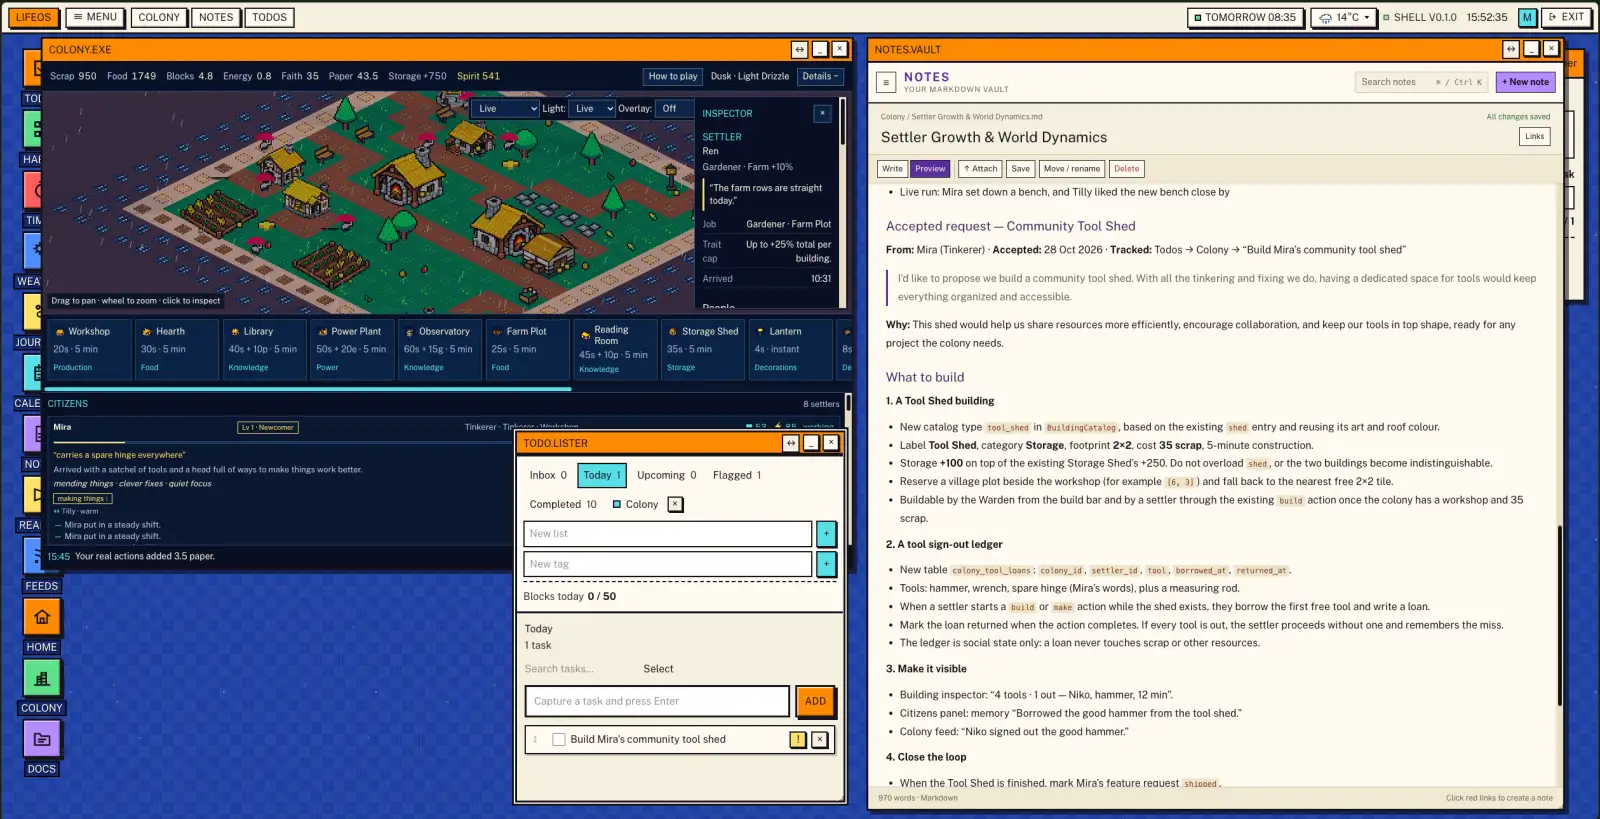The image size is (1600, 819).
Task: Show the Flagged todo list
Action: (x=737, y=475)
